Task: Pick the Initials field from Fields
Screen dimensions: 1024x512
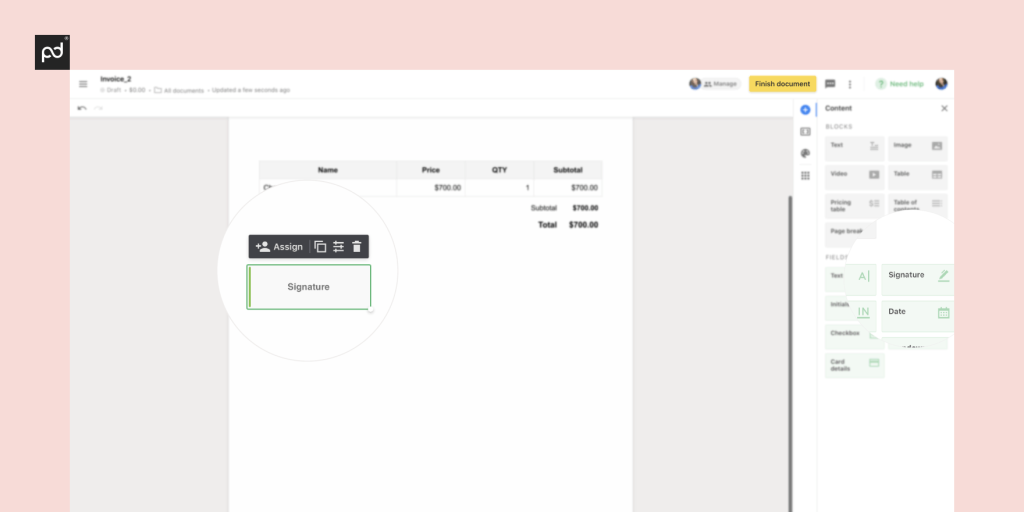Action: point(851,310)
